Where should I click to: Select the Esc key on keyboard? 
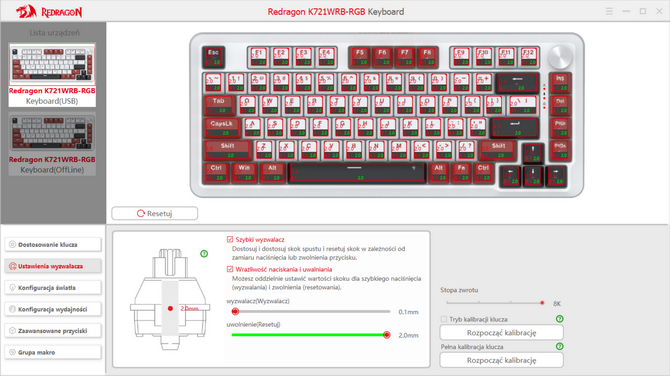coord(213,57)
